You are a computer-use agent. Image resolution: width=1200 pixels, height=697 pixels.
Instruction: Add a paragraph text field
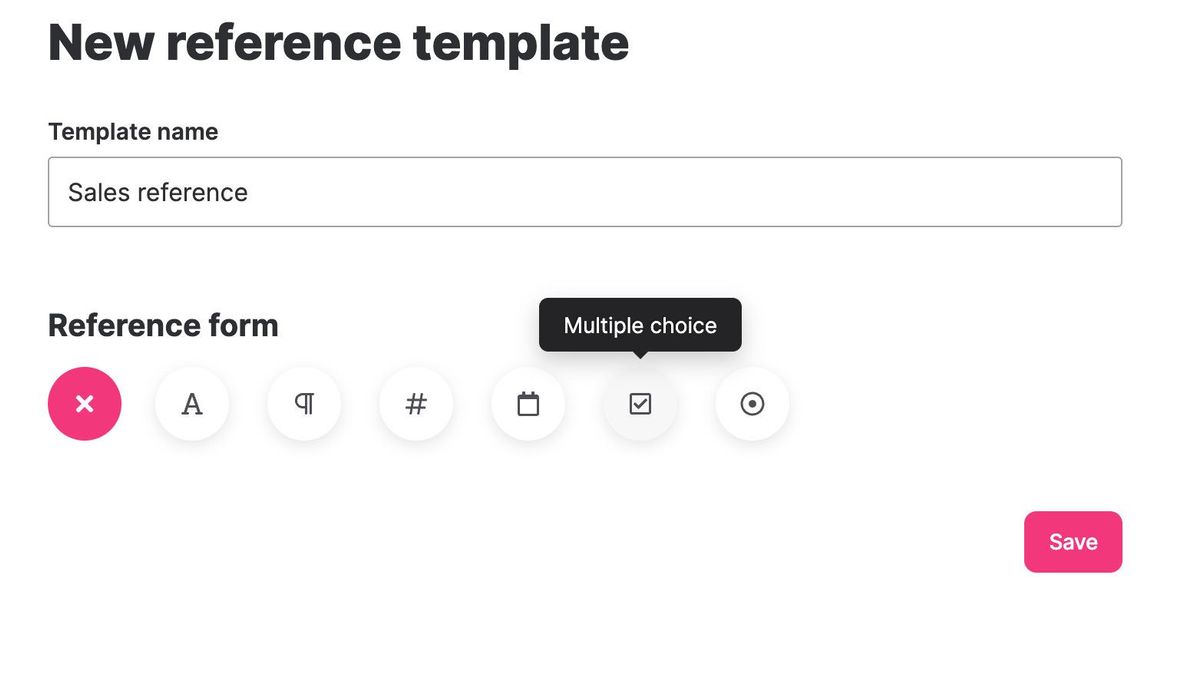point(304,404)
